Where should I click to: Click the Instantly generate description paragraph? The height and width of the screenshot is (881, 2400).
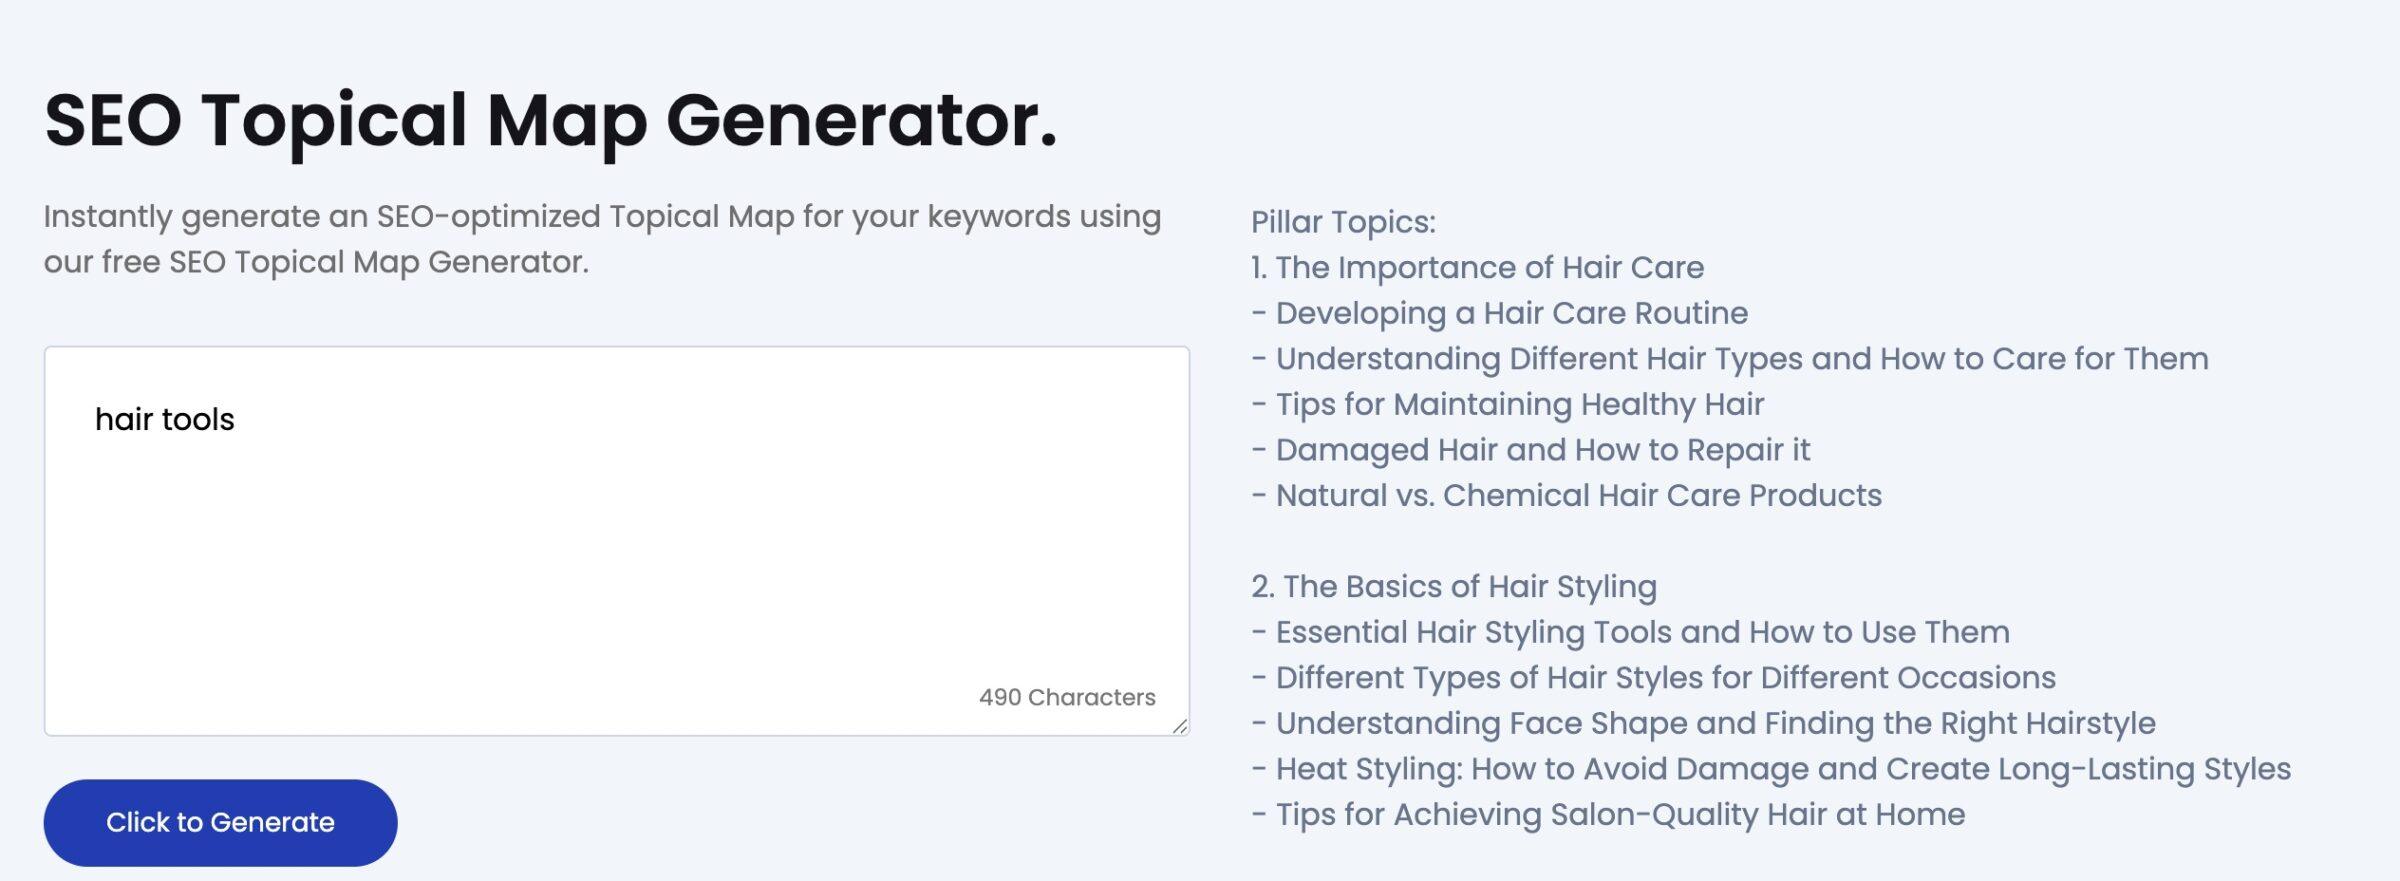[x=602, y=239]
